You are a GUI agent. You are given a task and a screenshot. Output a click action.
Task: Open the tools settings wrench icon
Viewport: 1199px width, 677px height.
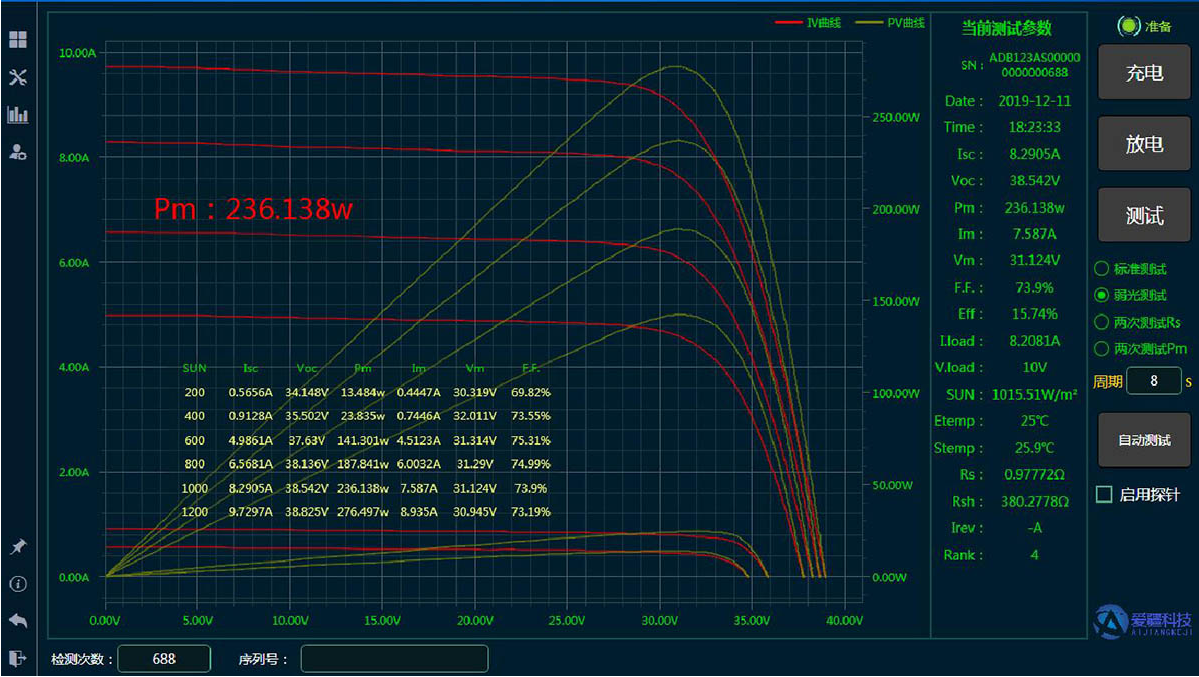pos(18,78)
